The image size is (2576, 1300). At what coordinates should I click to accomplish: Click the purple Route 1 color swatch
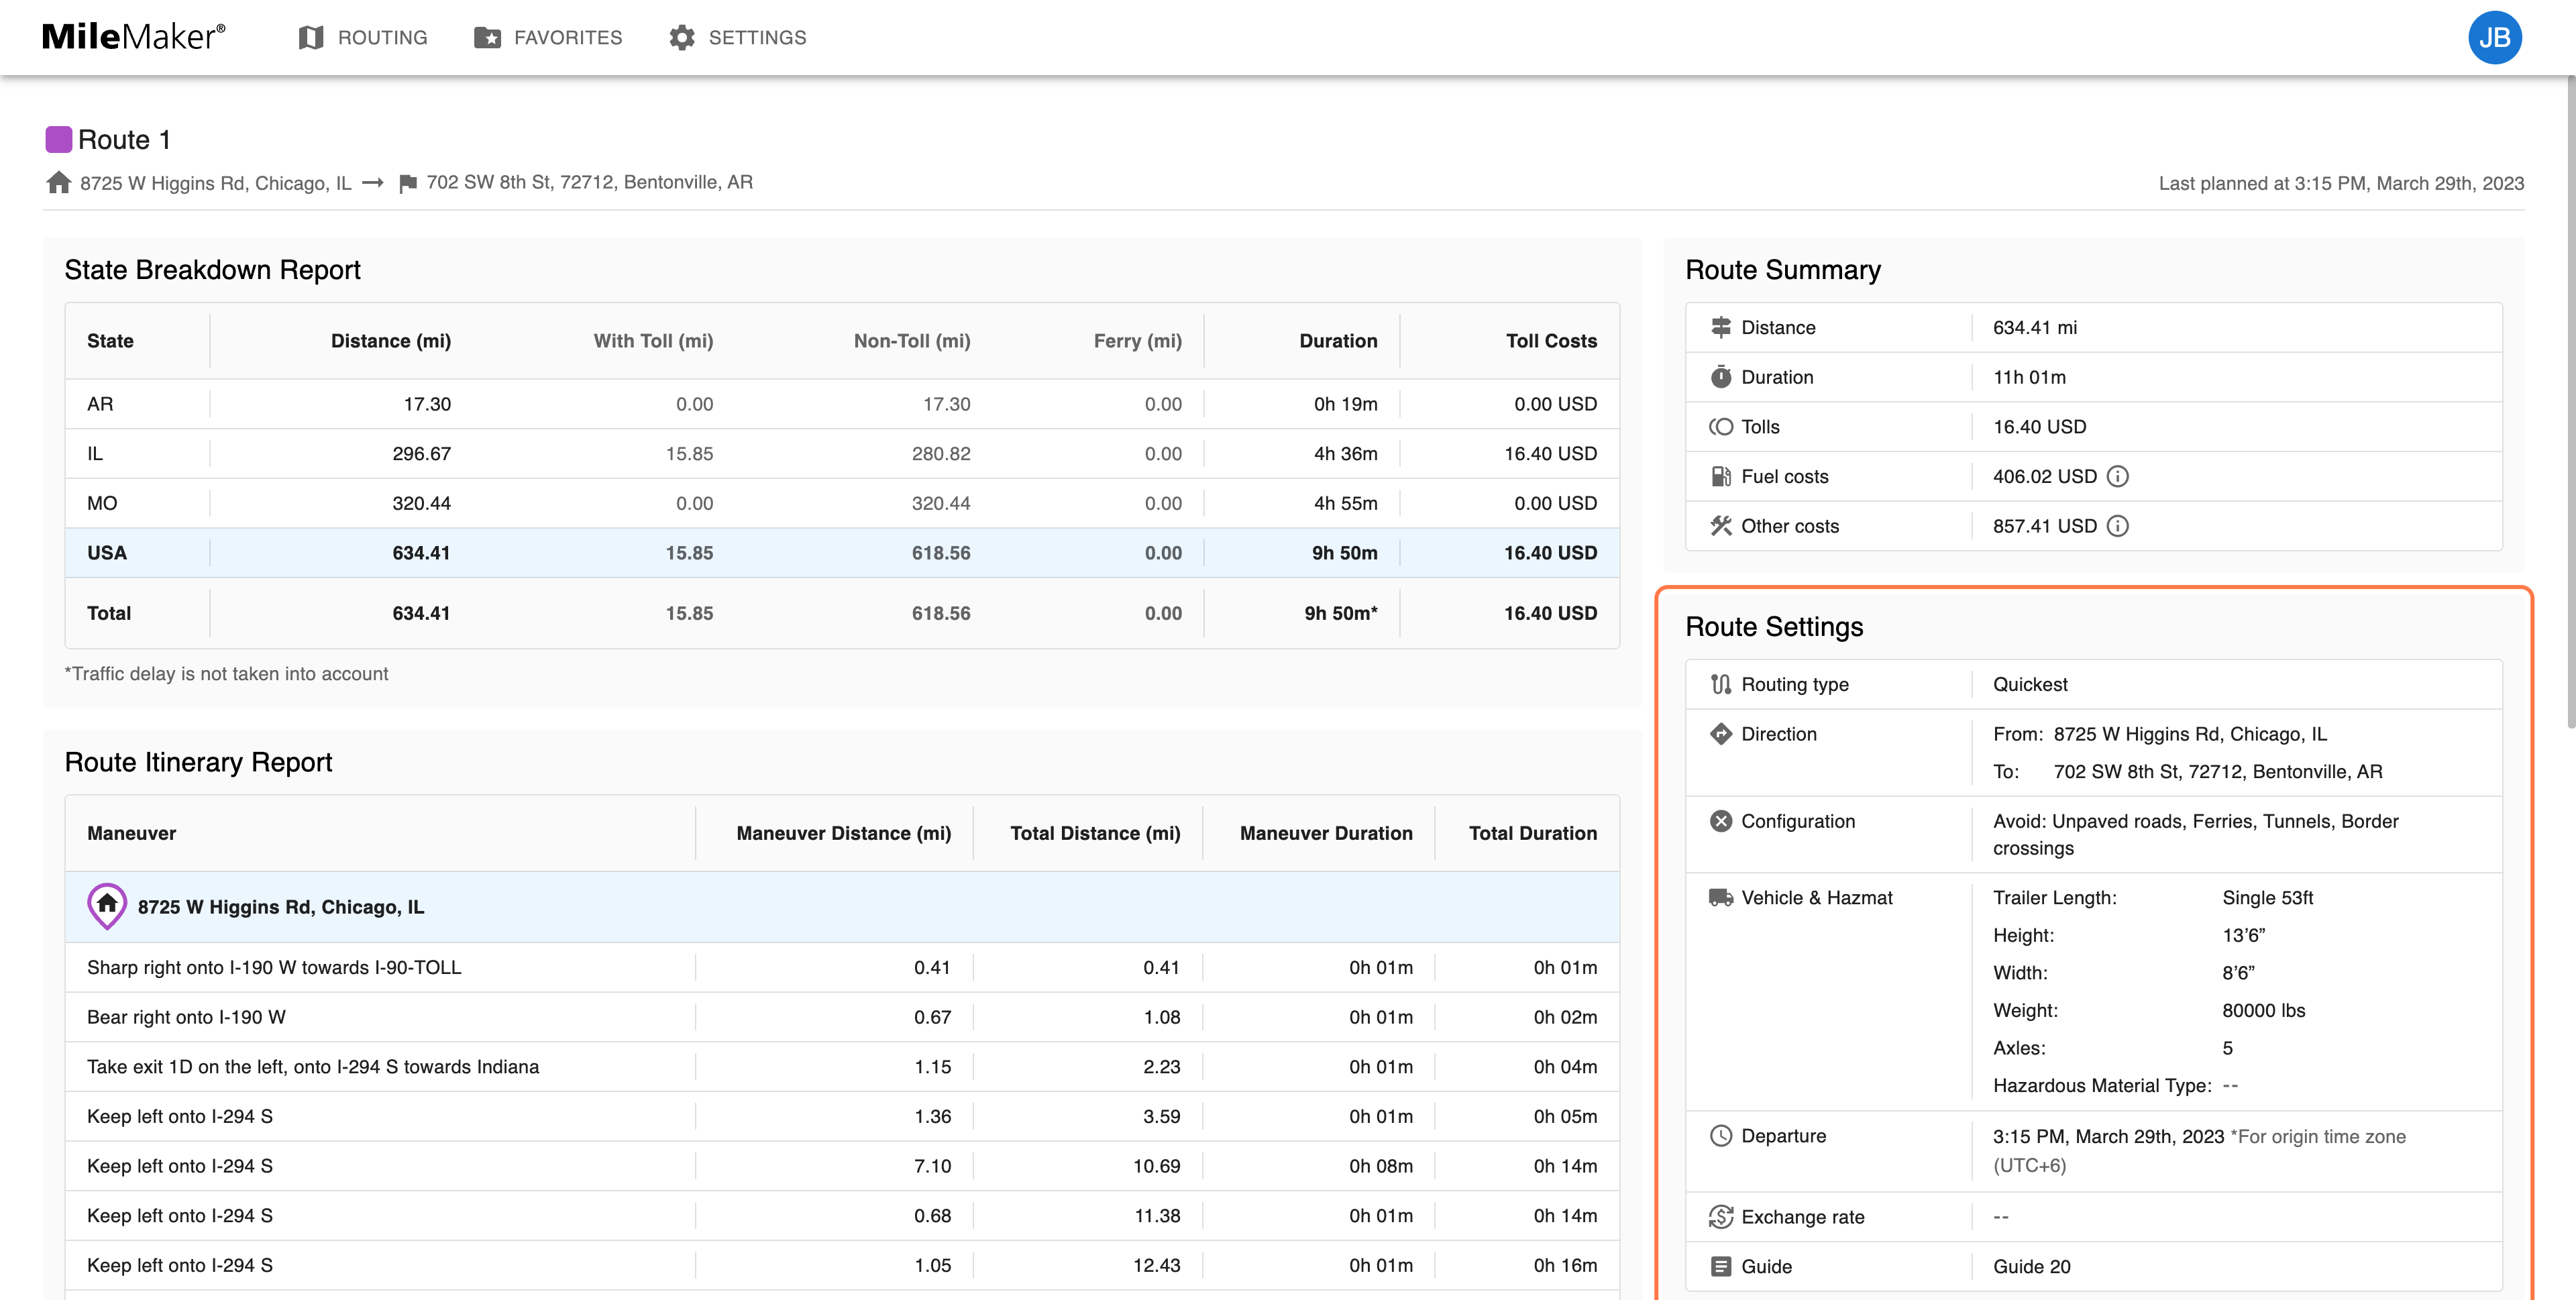[x=59, y=140]
